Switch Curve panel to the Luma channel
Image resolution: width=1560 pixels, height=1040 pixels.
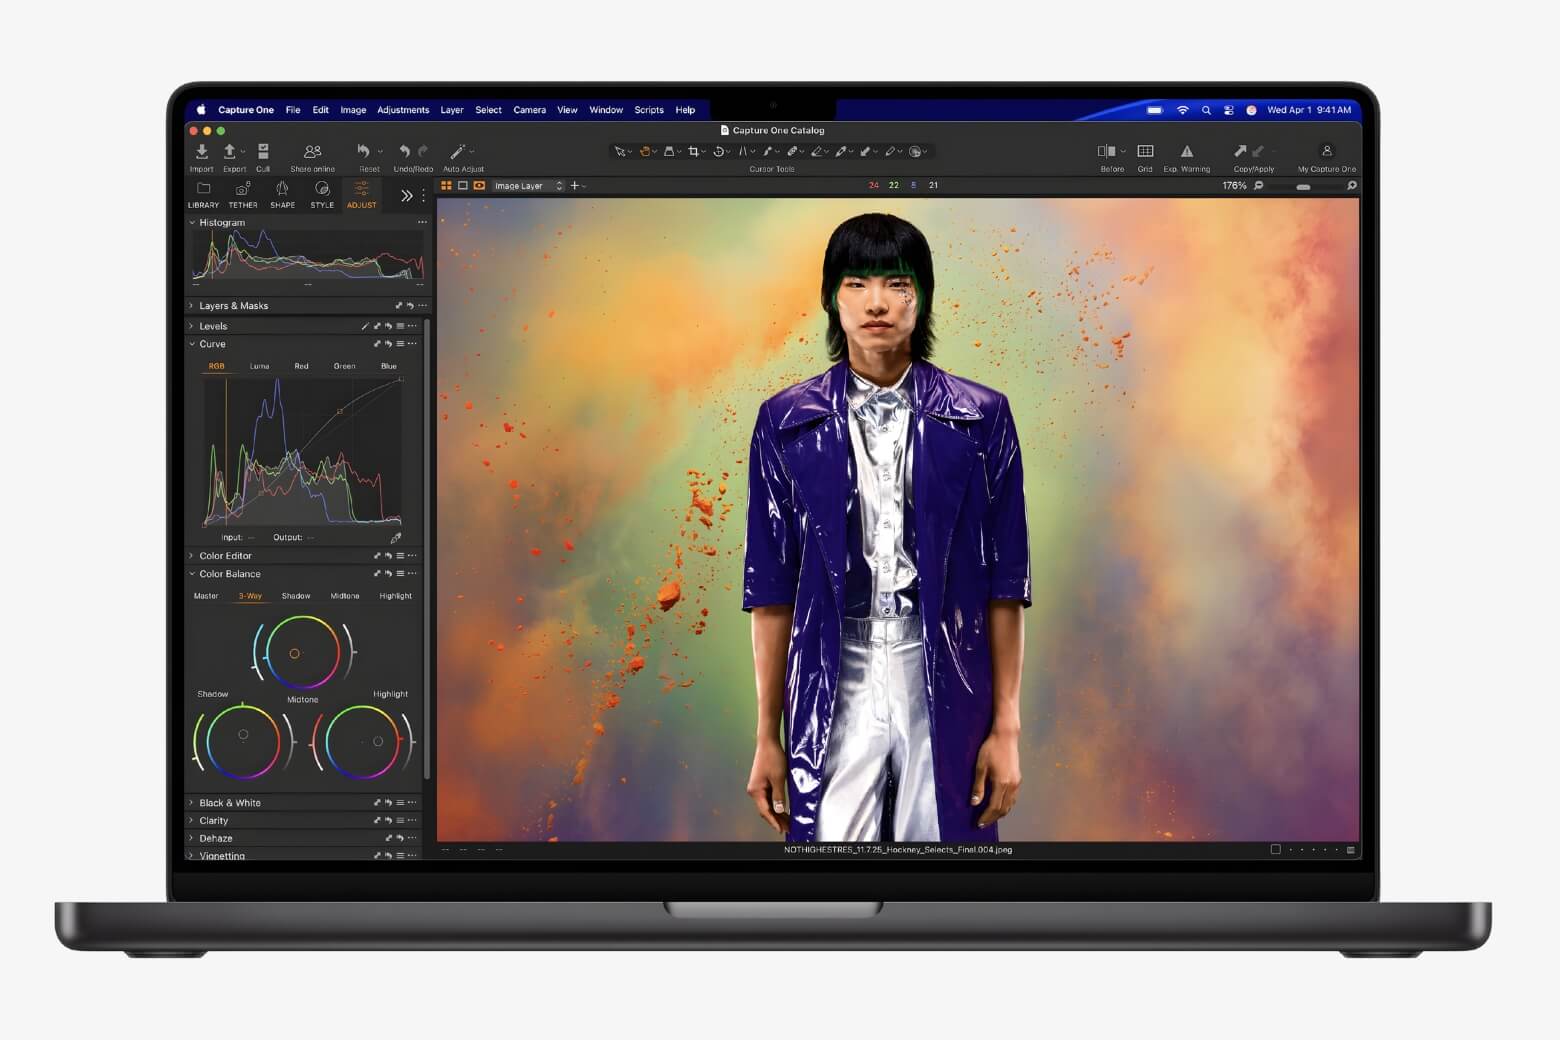(259, 366)
